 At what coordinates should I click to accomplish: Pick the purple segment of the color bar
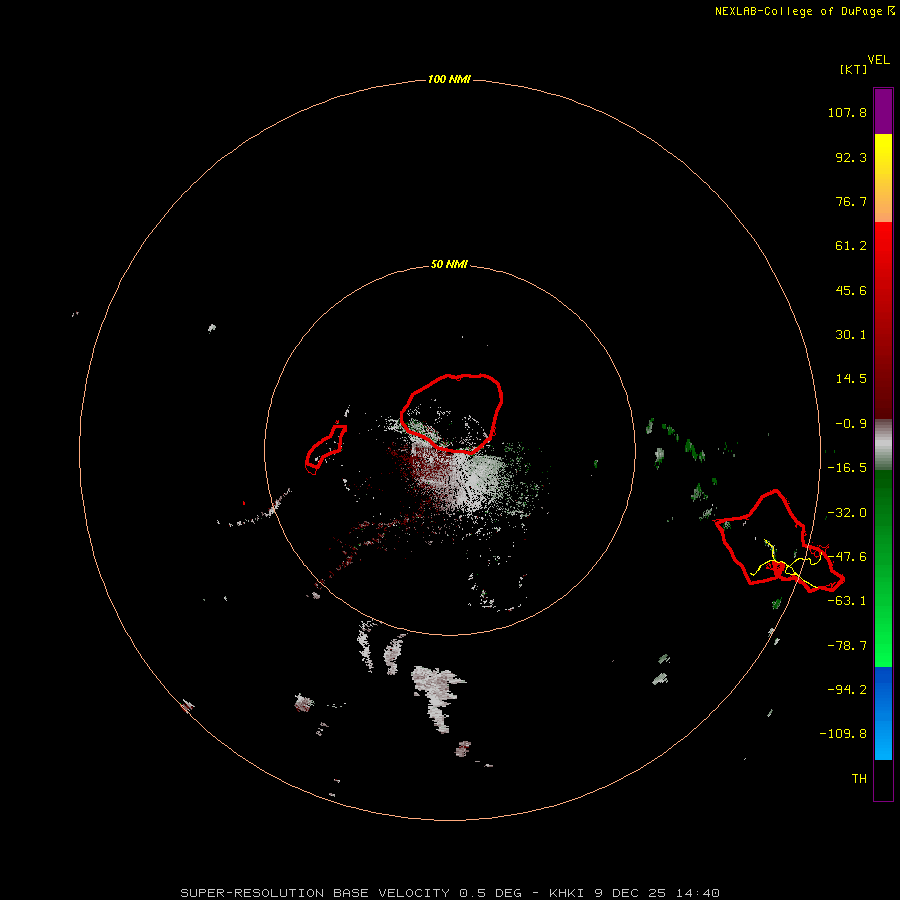click(883, 111)
